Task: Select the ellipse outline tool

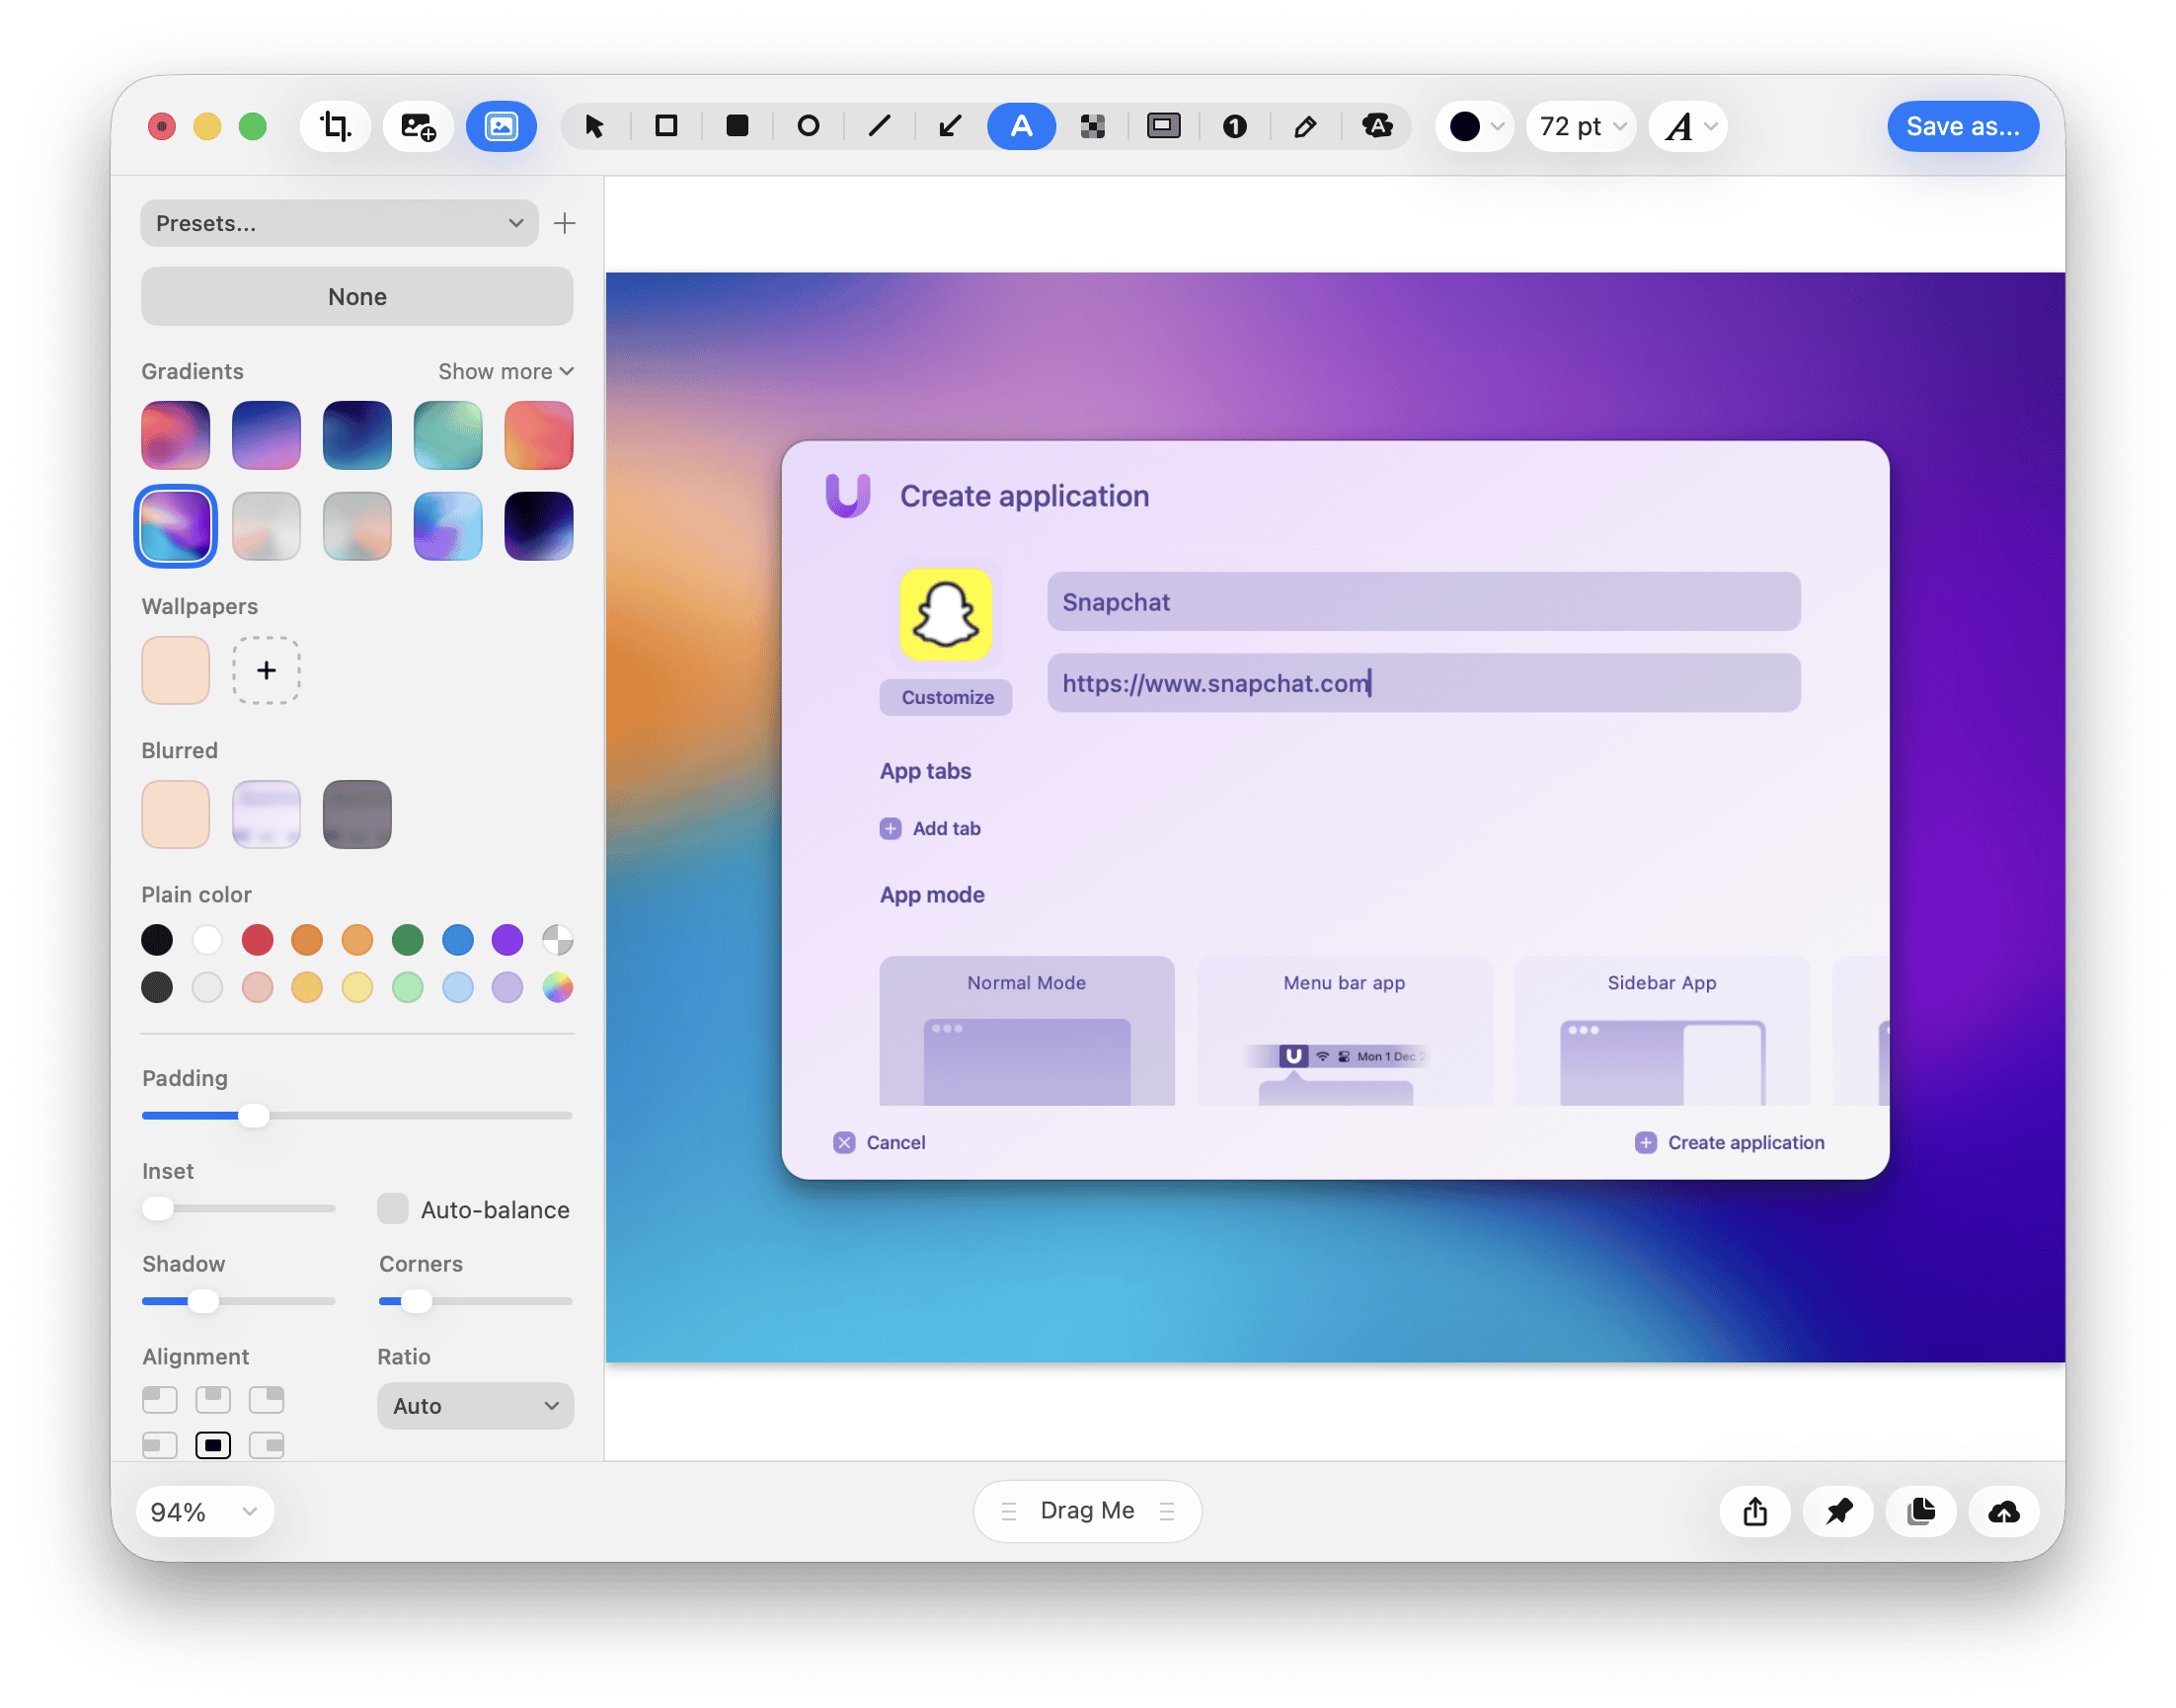Action: [808, 126]
